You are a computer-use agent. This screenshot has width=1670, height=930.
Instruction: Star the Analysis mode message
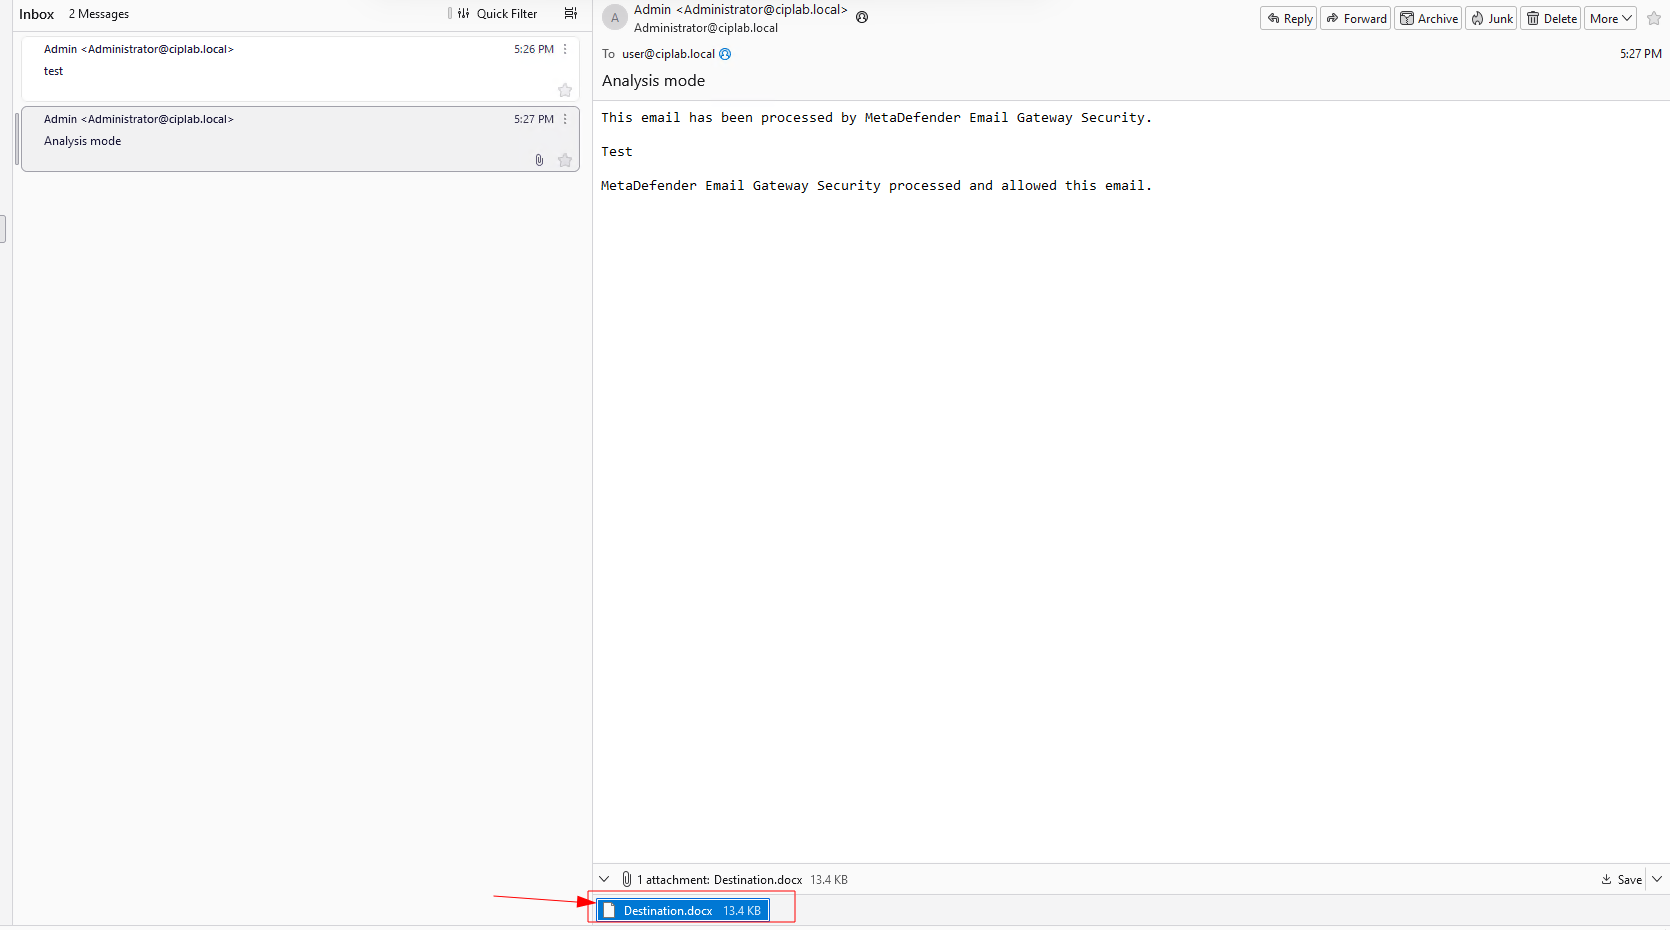point(565,160)
